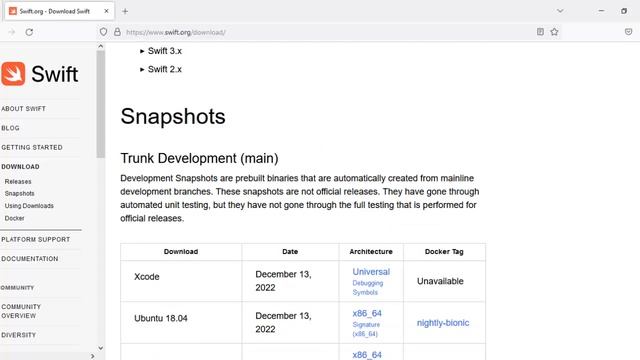This screenshot has height=360, width=640.
Task: Open the tracking protection shield icon
Action: (103, 32)
